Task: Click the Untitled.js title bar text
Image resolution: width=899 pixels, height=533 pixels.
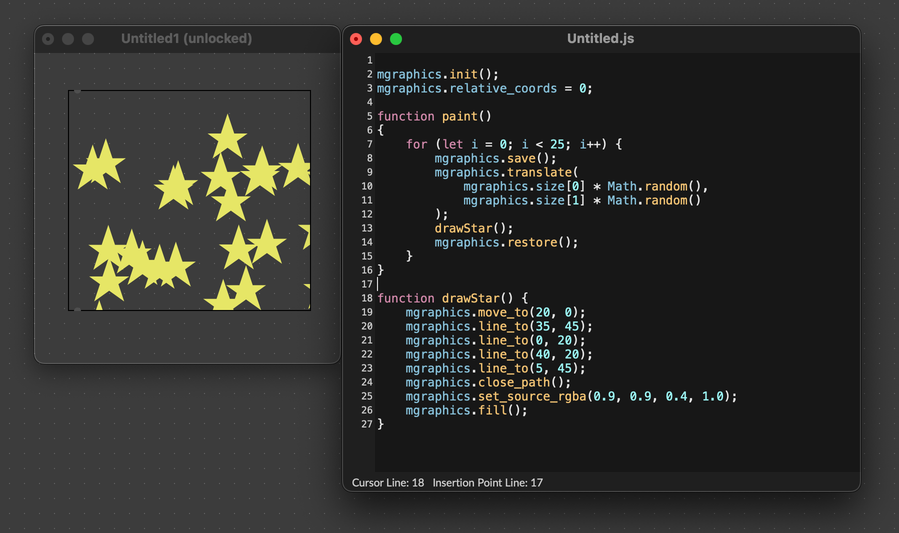Action: point(600,39)
